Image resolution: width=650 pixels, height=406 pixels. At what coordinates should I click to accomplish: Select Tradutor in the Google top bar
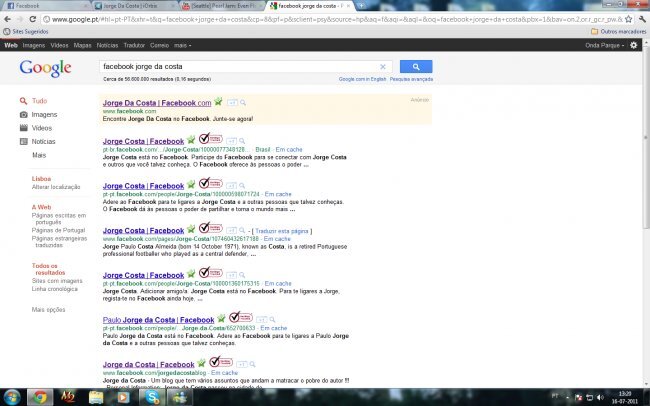click(134, 45)
